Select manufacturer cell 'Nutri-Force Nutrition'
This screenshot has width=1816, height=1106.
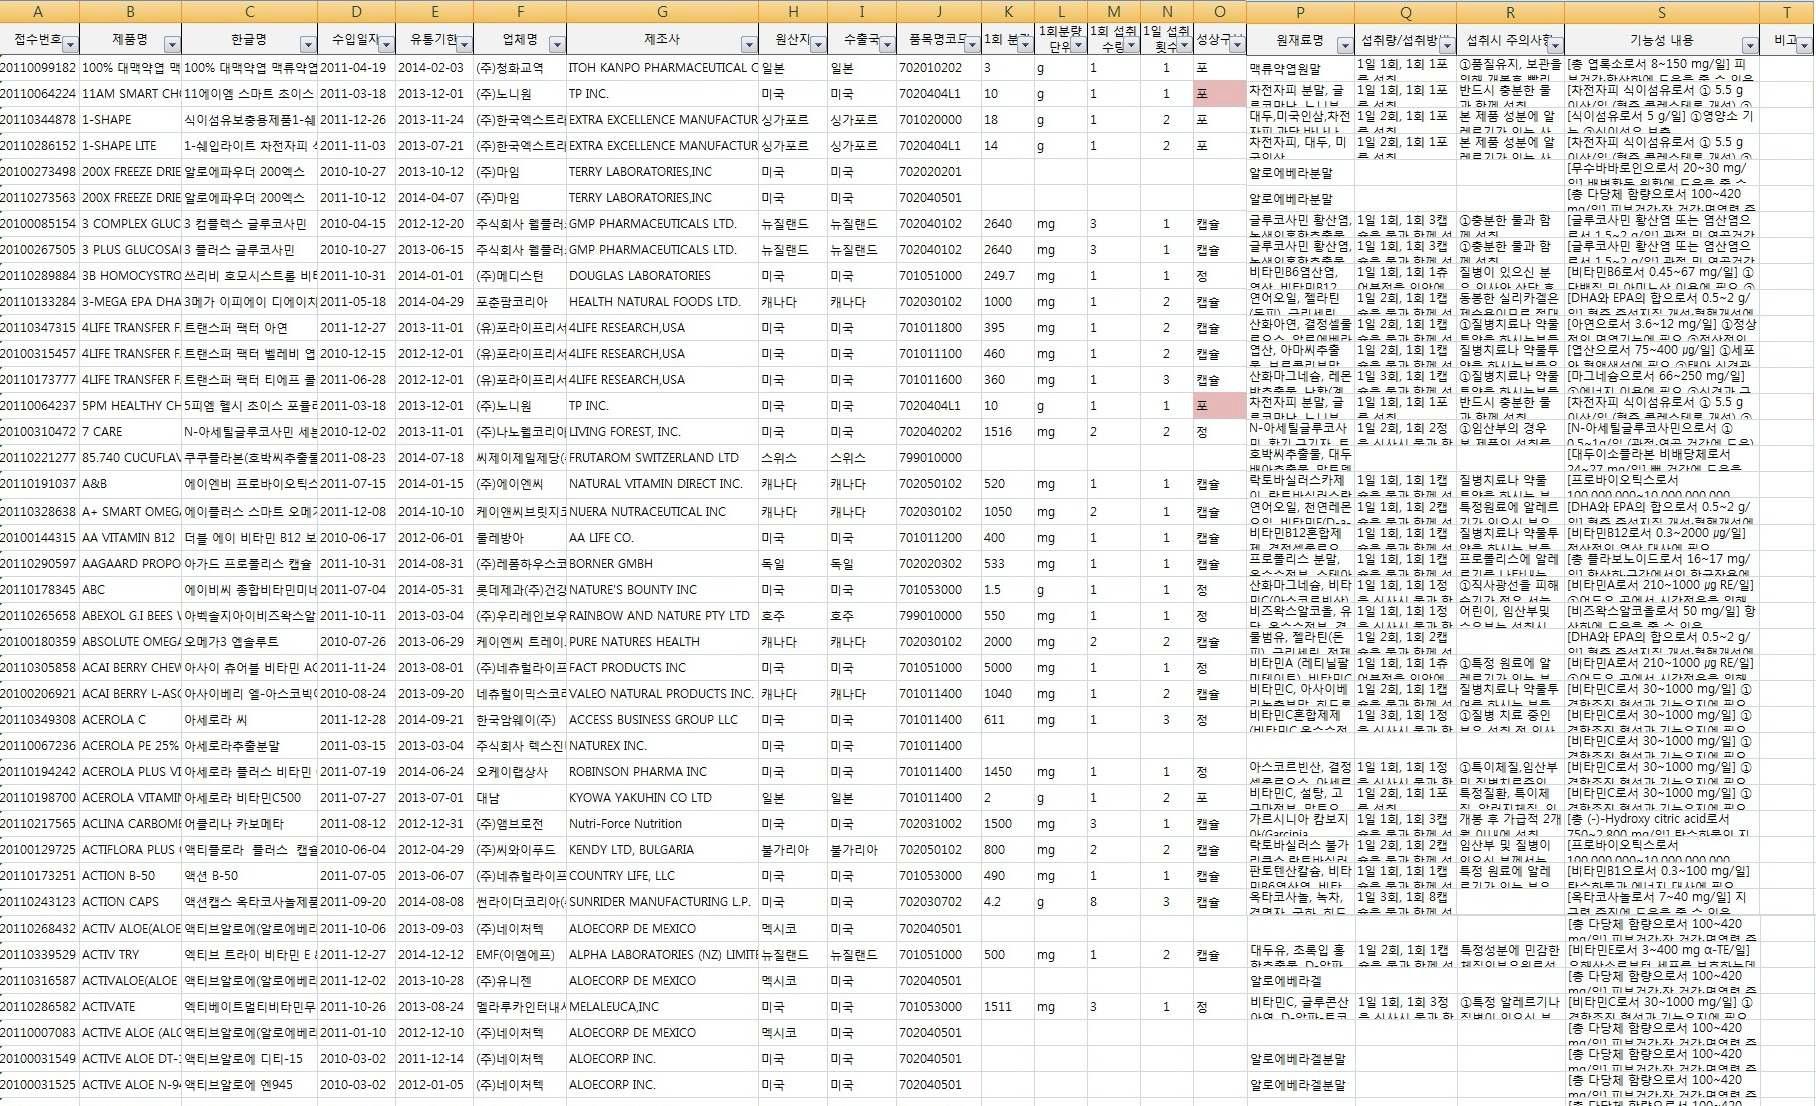pyautogui.click(x=662, y=824)
